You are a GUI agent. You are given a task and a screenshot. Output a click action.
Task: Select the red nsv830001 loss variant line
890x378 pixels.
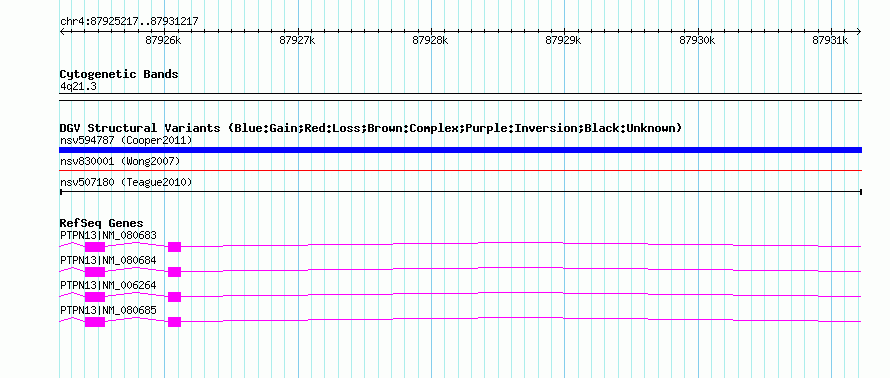(460, 170)
